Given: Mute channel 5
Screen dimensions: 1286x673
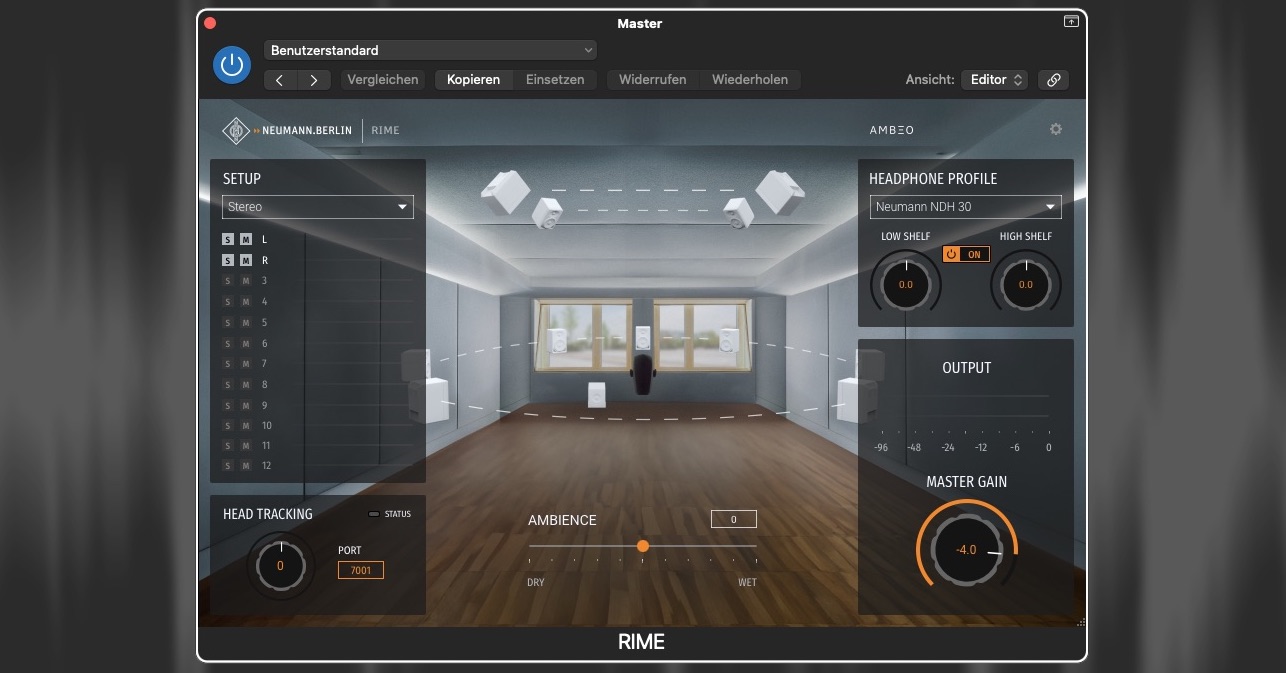Looking at the screenshot, I should coord(246,323).
